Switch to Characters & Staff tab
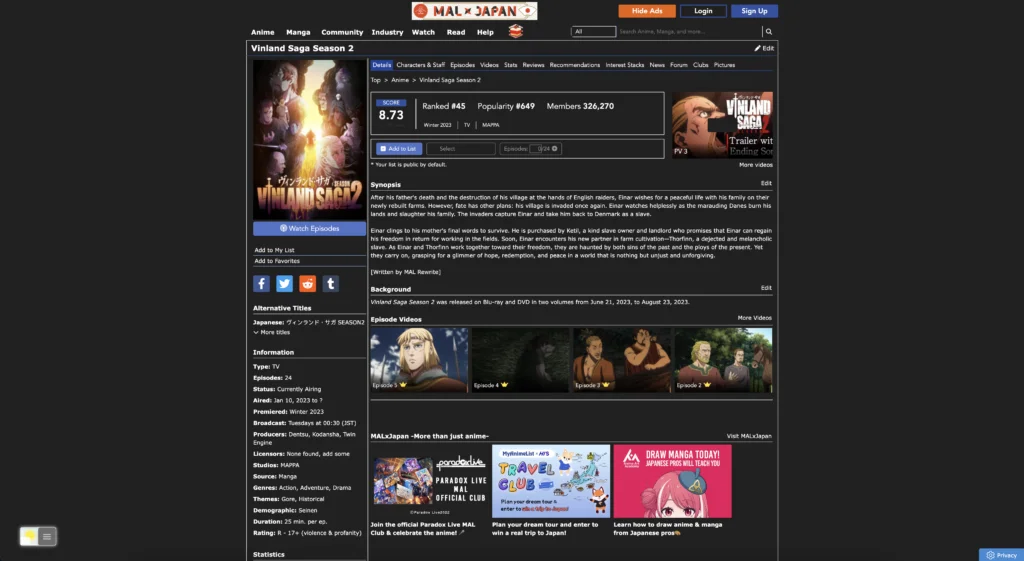Viewport: 1024px width, 561px height. [x=421, y=65]
